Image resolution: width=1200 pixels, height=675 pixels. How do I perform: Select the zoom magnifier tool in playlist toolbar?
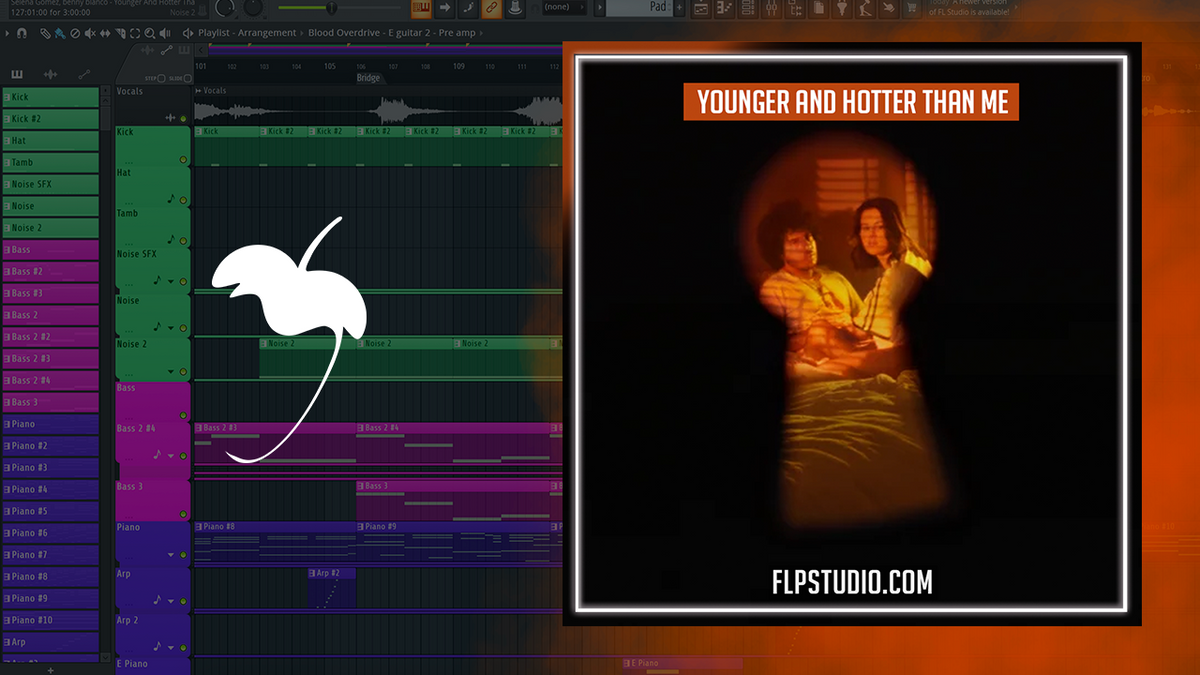(x=150, y=33)
